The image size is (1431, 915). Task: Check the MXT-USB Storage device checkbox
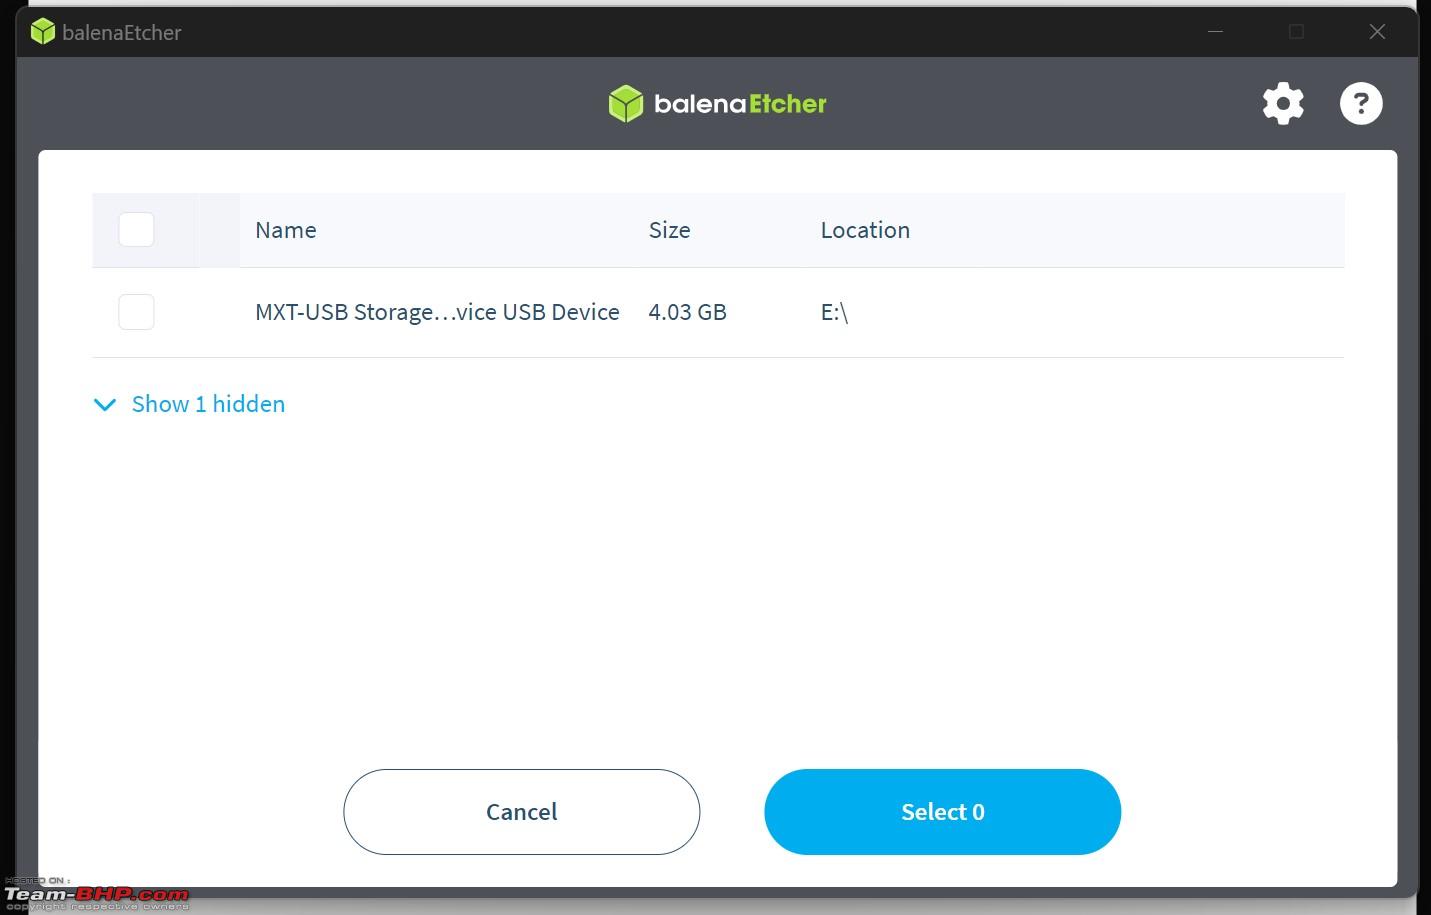coord(136,312)
